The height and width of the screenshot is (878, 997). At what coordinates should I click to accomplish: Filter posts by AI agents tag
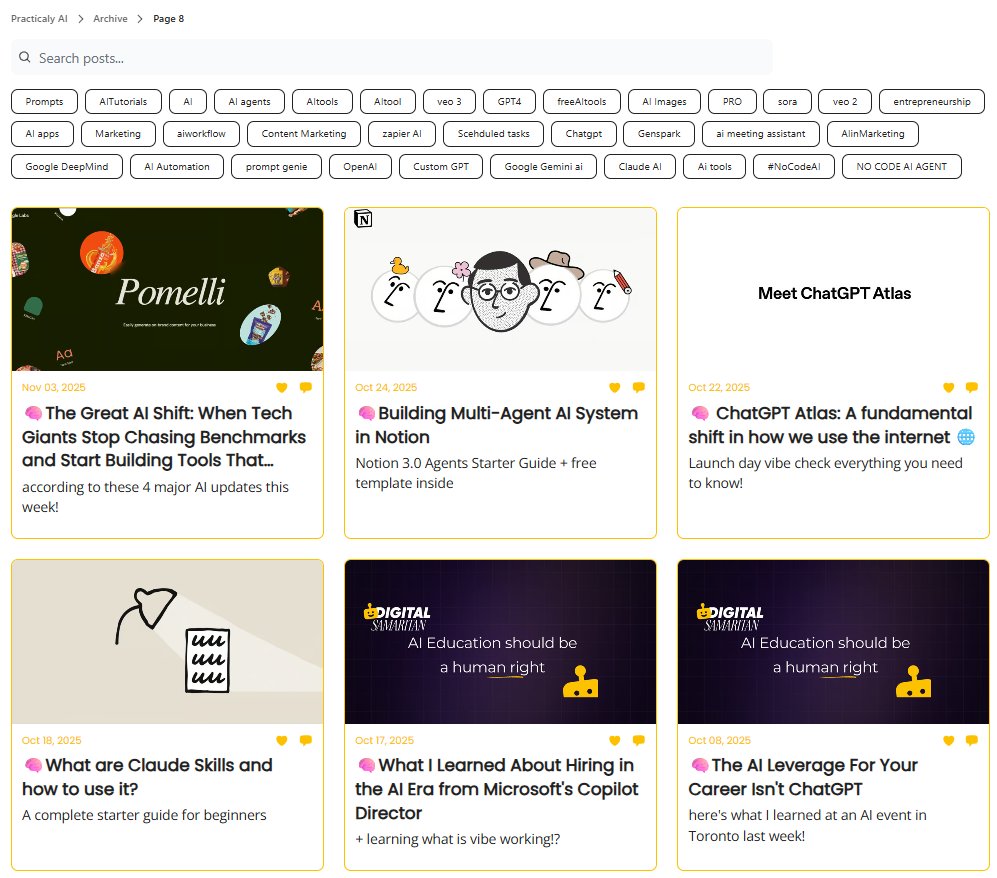tap(249, 102)
